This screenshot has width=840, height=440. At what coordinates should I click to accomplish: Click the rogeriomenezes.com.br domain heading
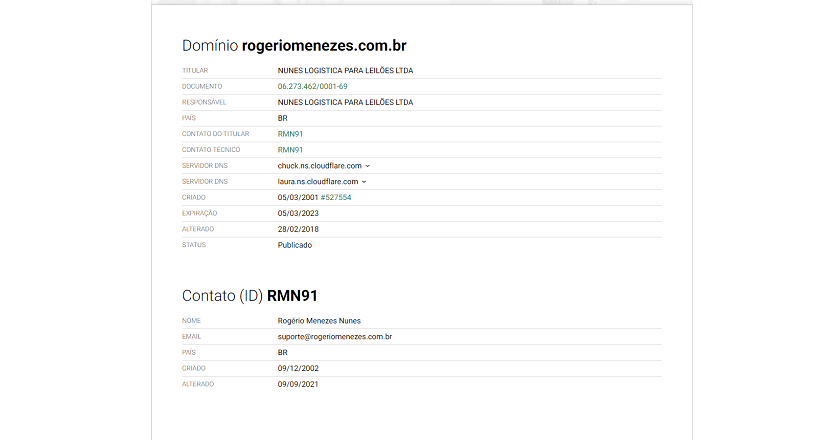(x=324, y=46)
